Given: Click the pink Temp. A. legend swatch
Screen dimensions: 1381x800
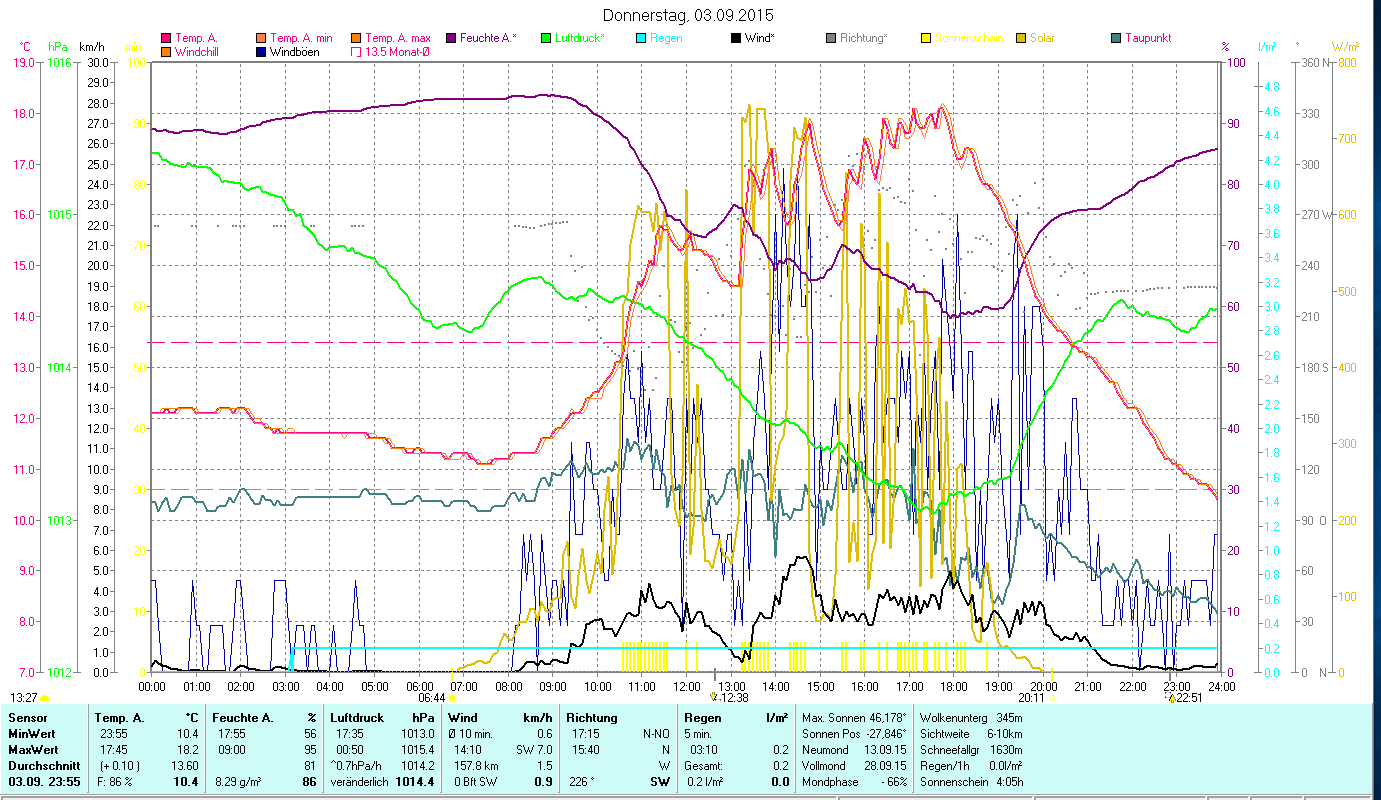Looking at the screenshot, I should [x=166, y=38].
